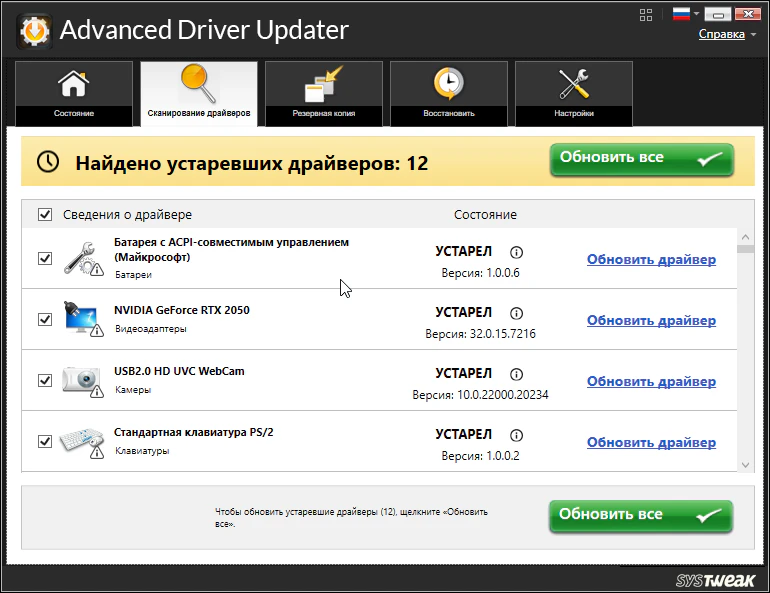Click the PS/2 keyboard device icon
Image resolution: width=770 pixels, height=593 pixels.
coord(82,441)
